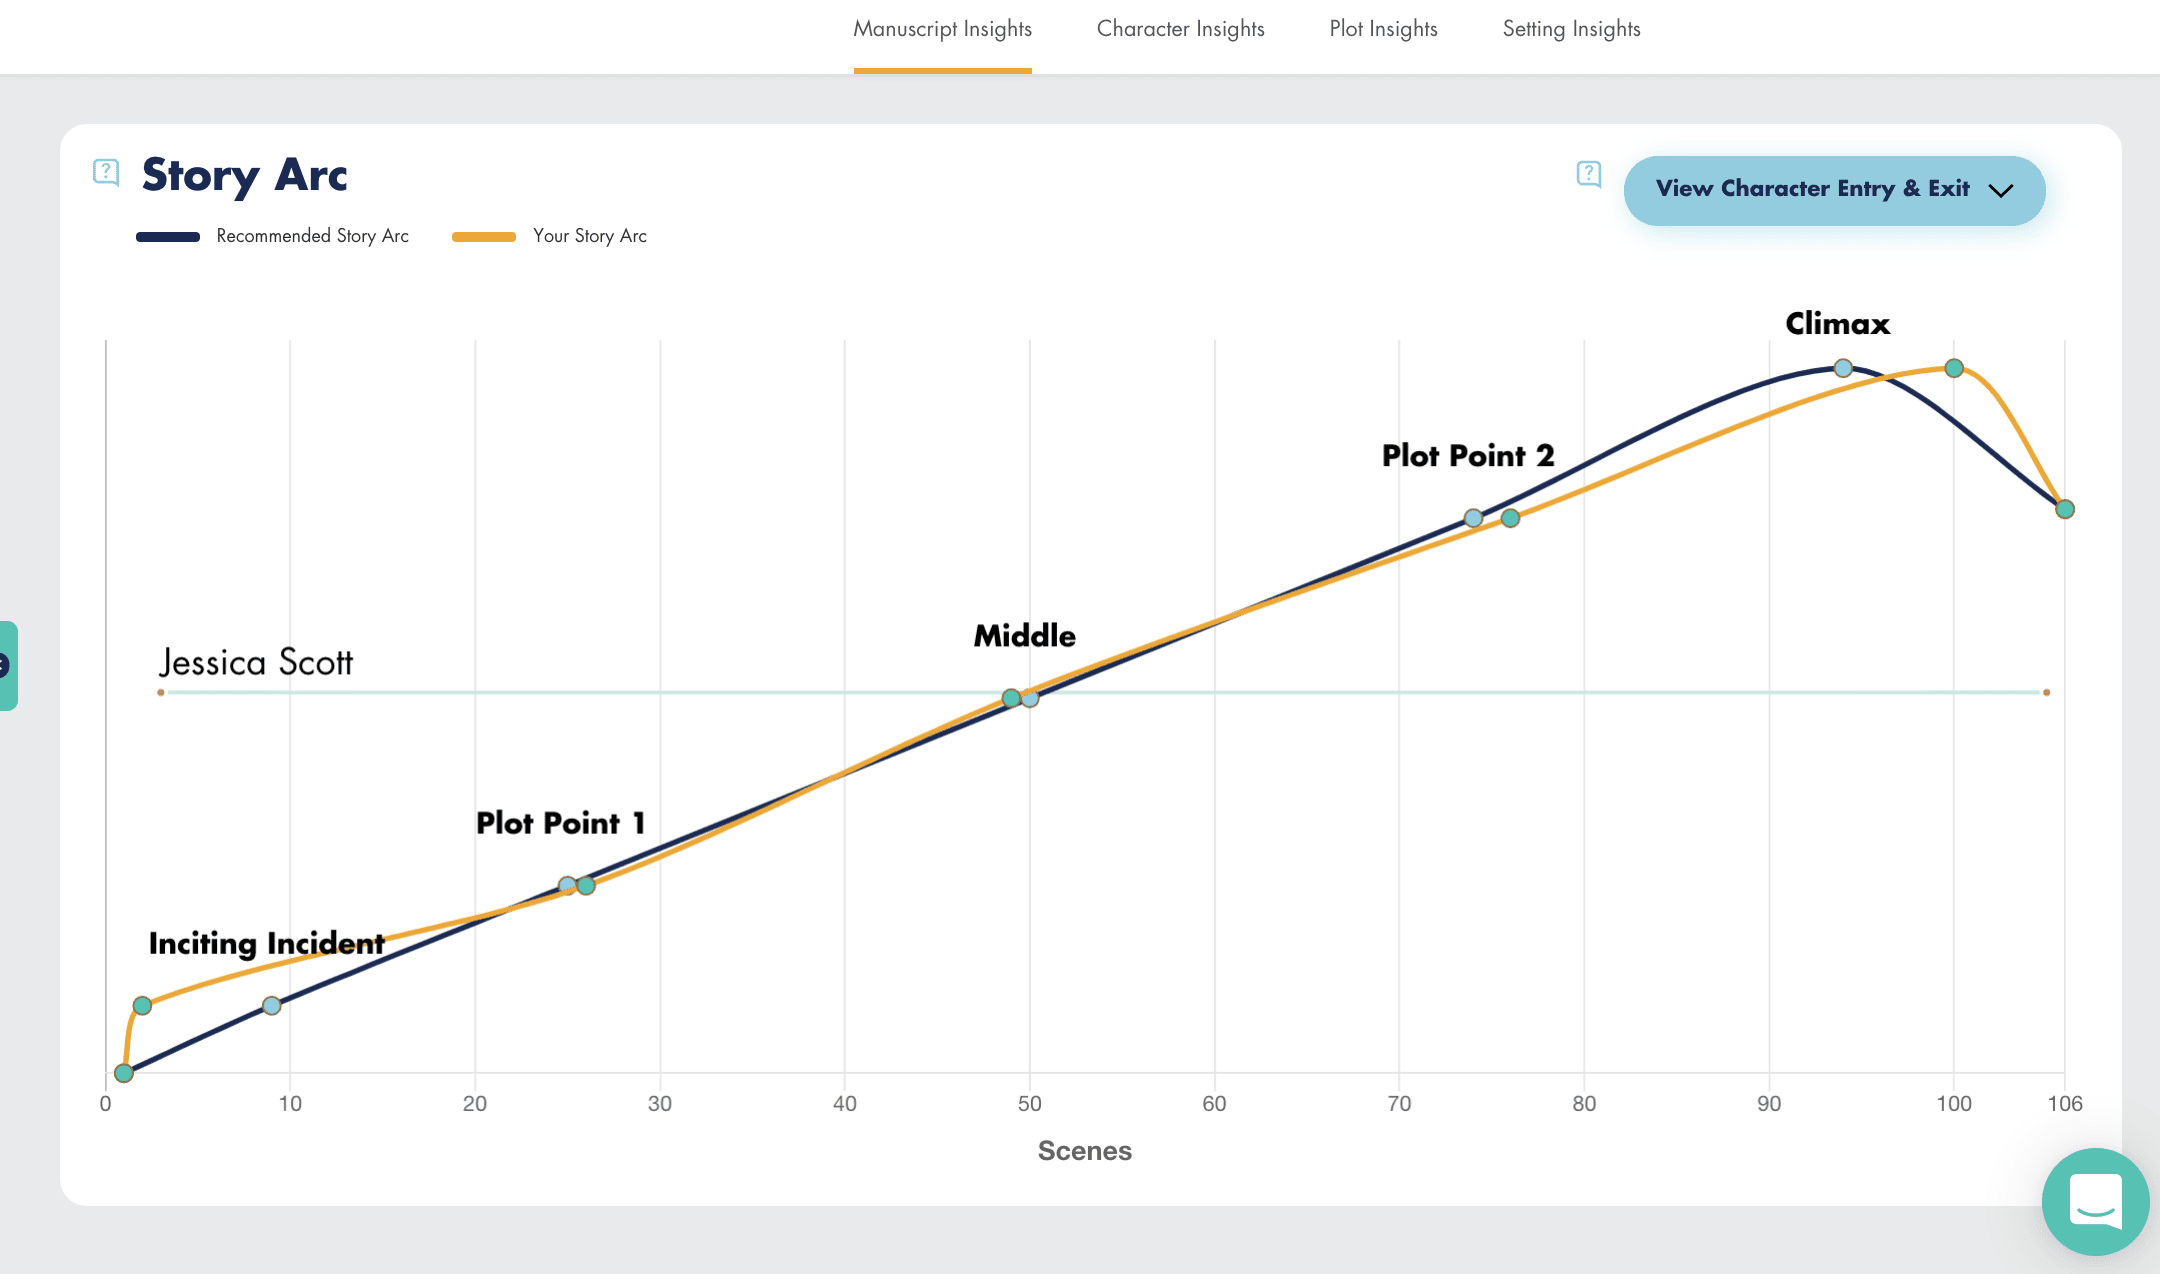Click final scene 106 endpoint marker
Image resolution: width=2160 pixels, height=1274 pixels.
point(2065,509)
